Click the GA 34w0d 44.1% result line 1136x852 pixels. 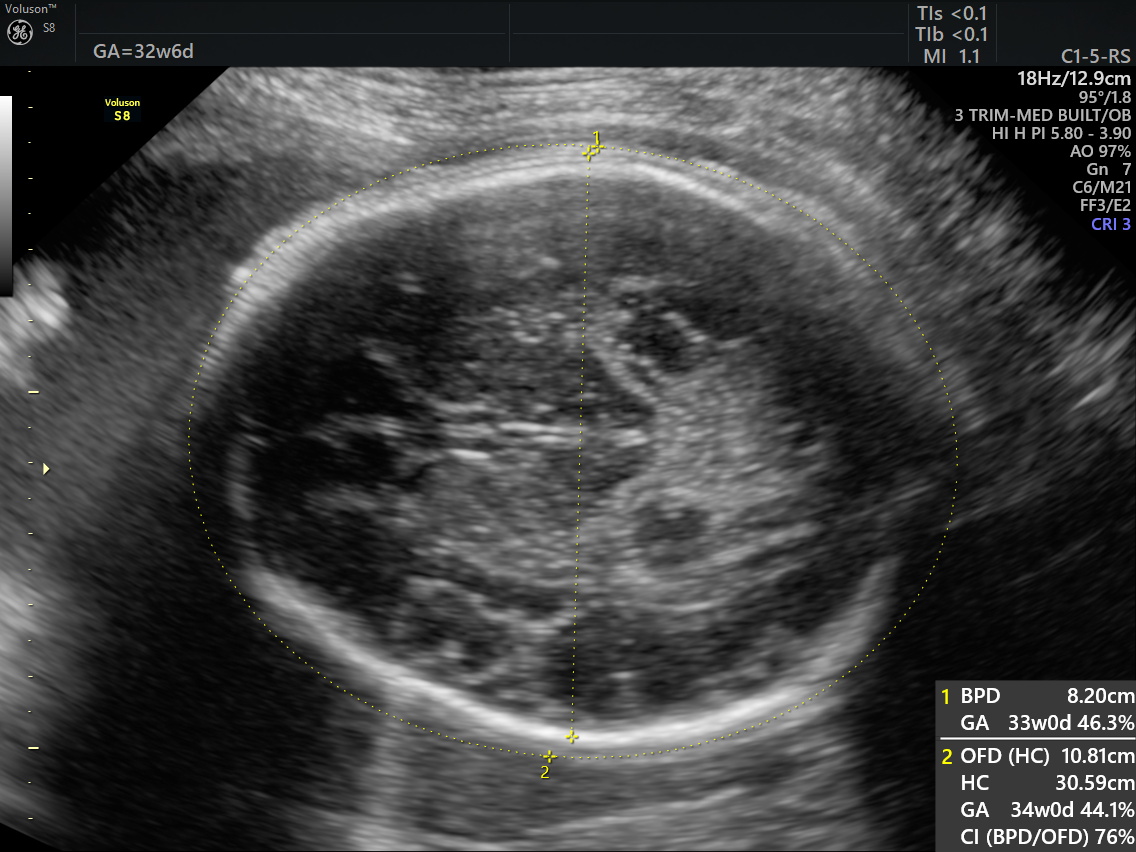pyautogui.click(x=1047, y=810)
